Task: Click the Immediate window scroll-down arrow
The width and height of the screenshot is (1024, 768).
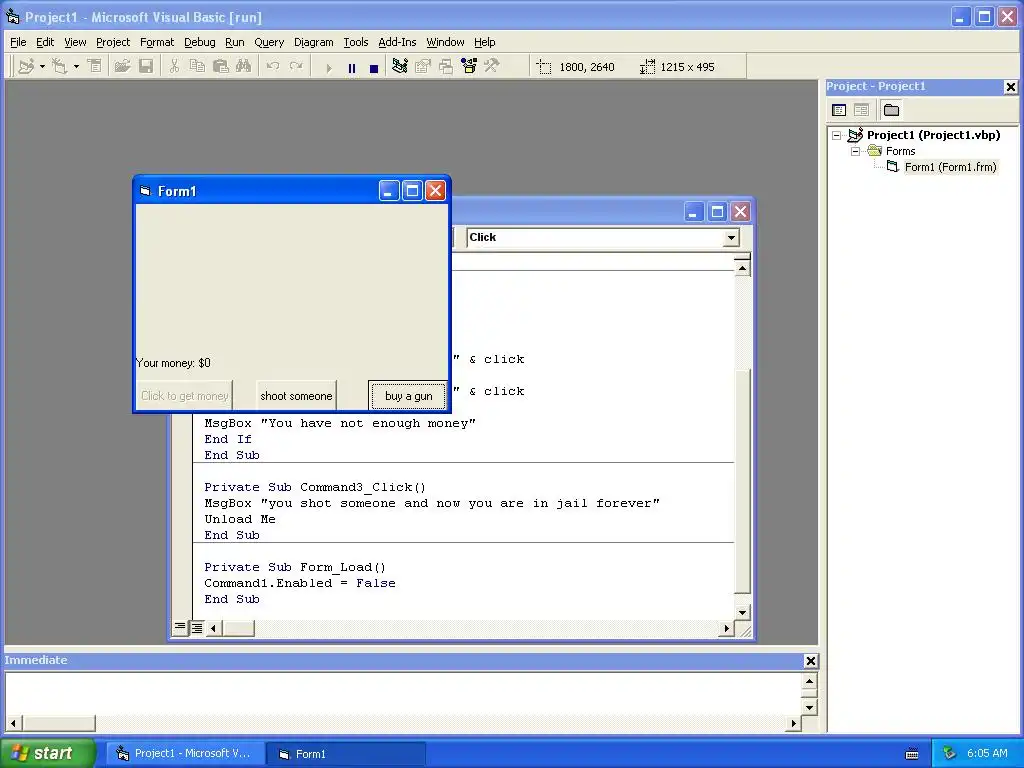Action: 809,707
